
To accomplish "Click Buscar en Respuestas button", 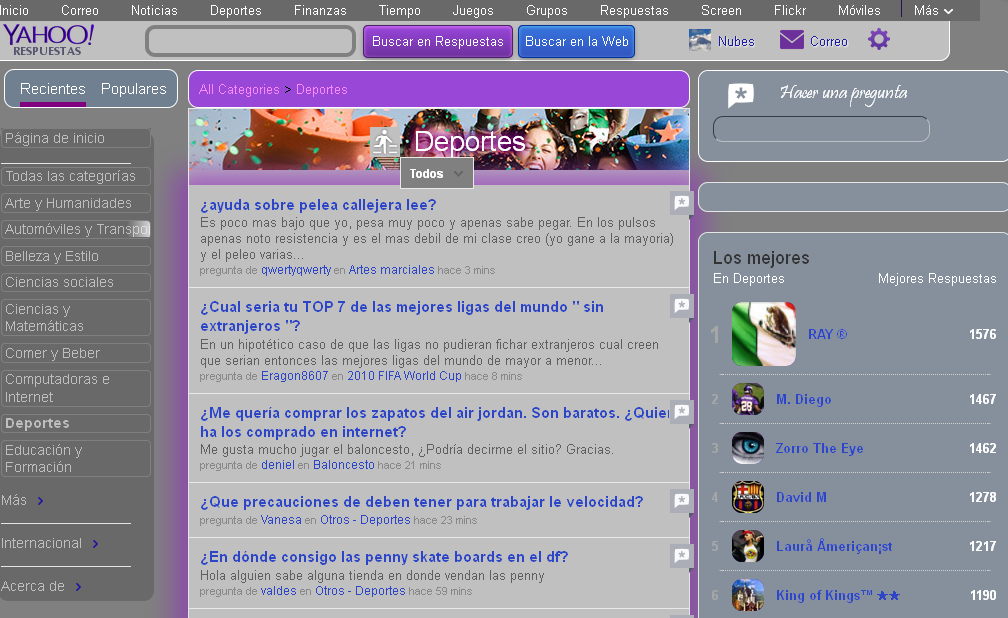I will tap(438, 42).
